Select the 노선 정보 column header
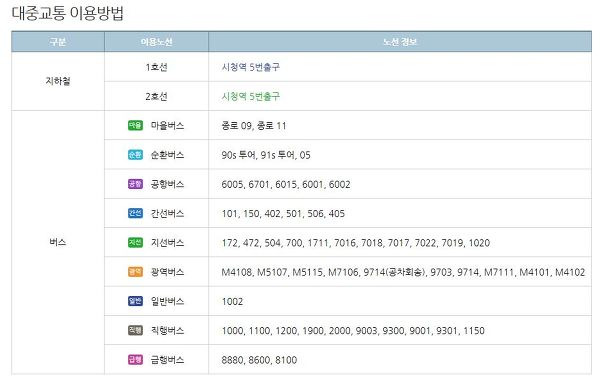Image resolution: width=600 pixels, height=380 pixels. coord(400,42)
